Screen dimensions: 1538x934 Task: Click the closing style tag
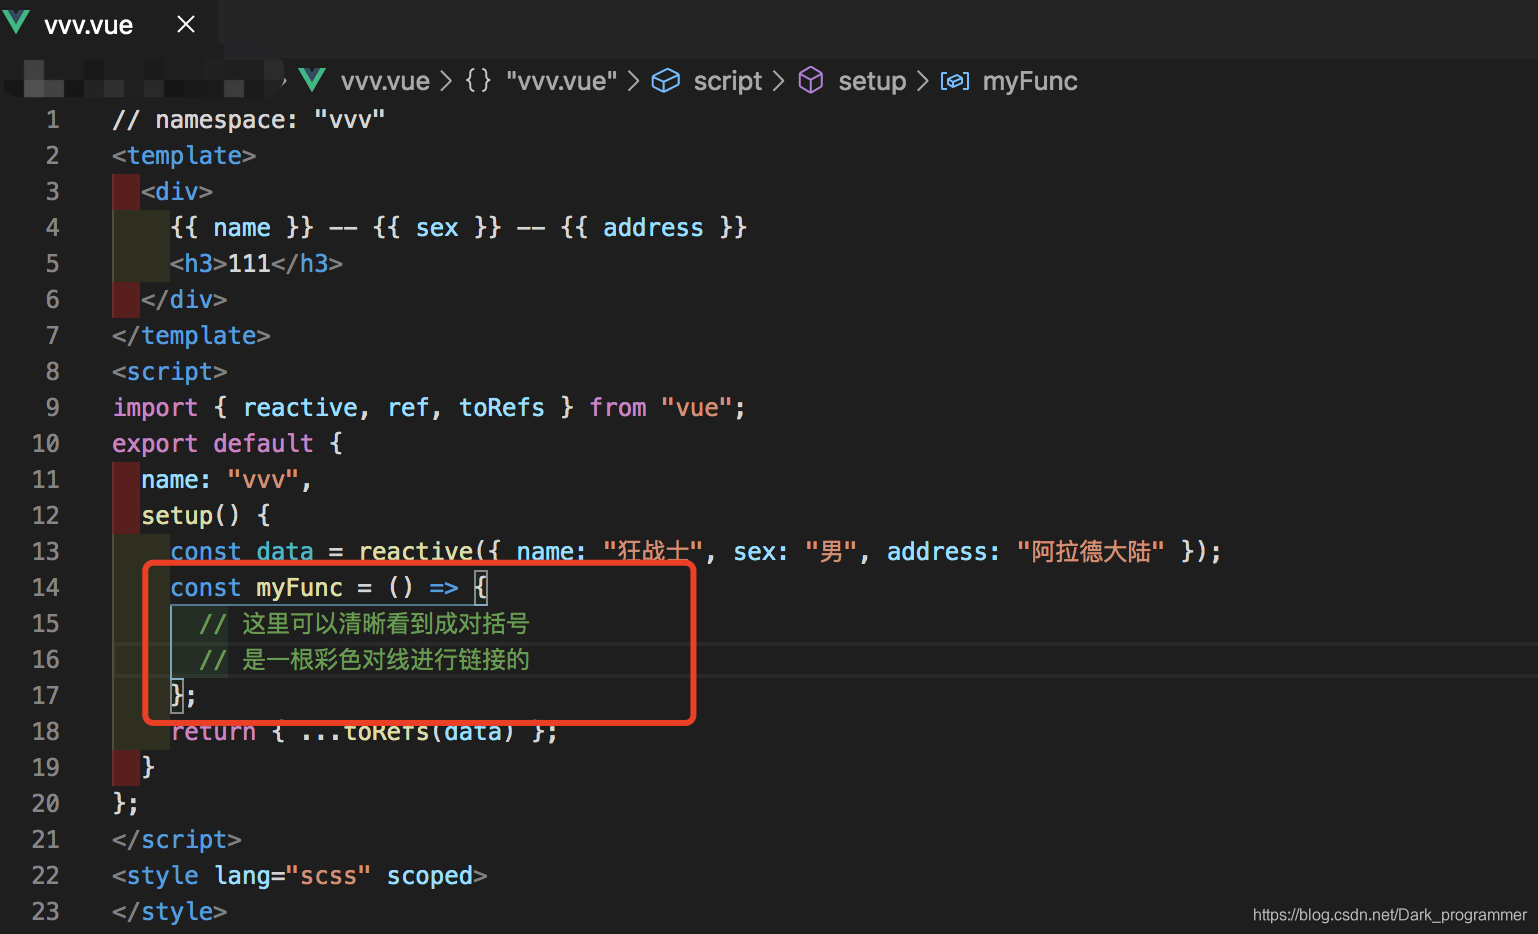(170, 912)
